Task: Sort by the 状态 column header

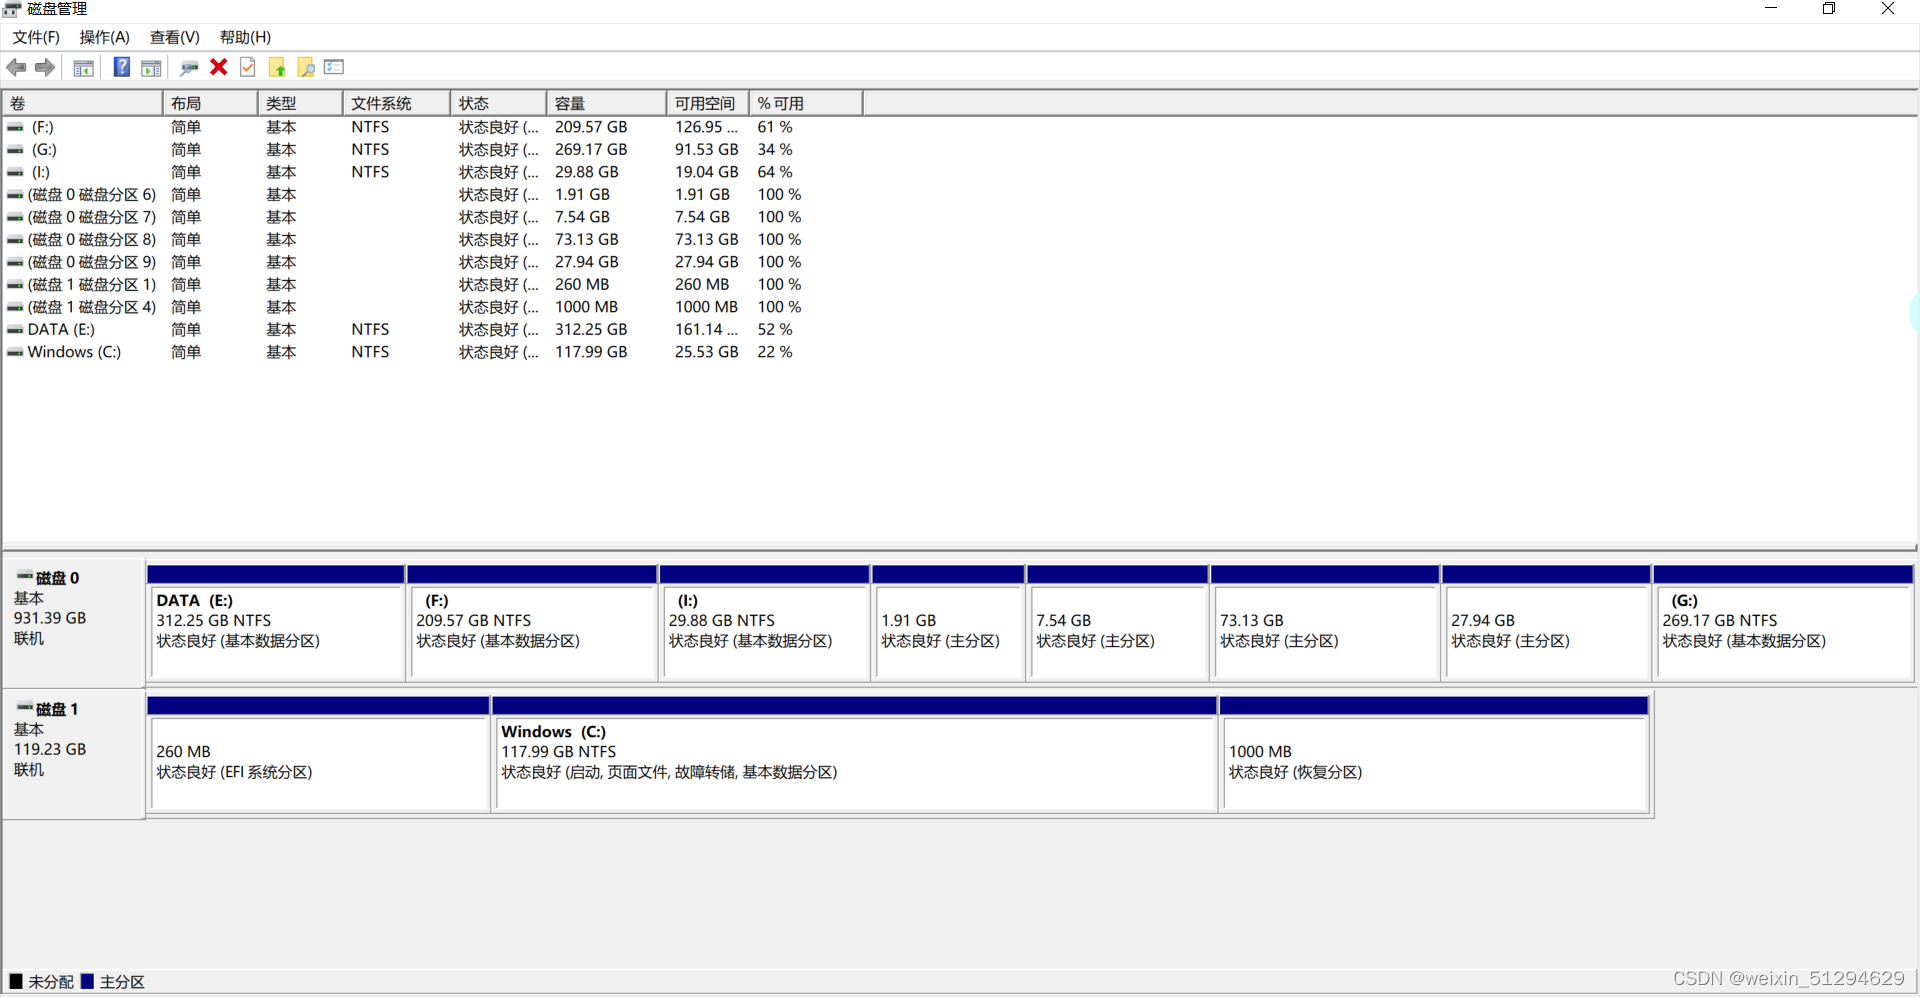Action: click(x=499, y=103)
